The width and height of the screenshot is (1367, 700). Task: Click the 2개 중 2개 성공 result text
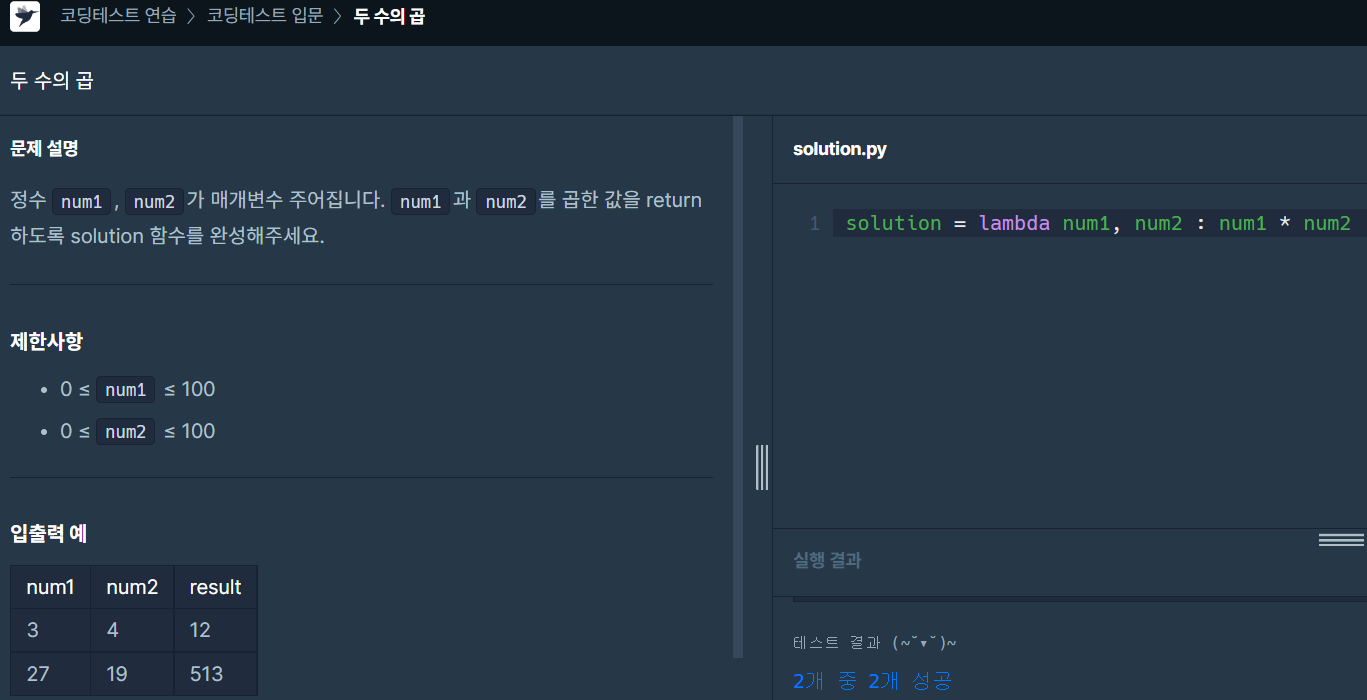(872, 681)
